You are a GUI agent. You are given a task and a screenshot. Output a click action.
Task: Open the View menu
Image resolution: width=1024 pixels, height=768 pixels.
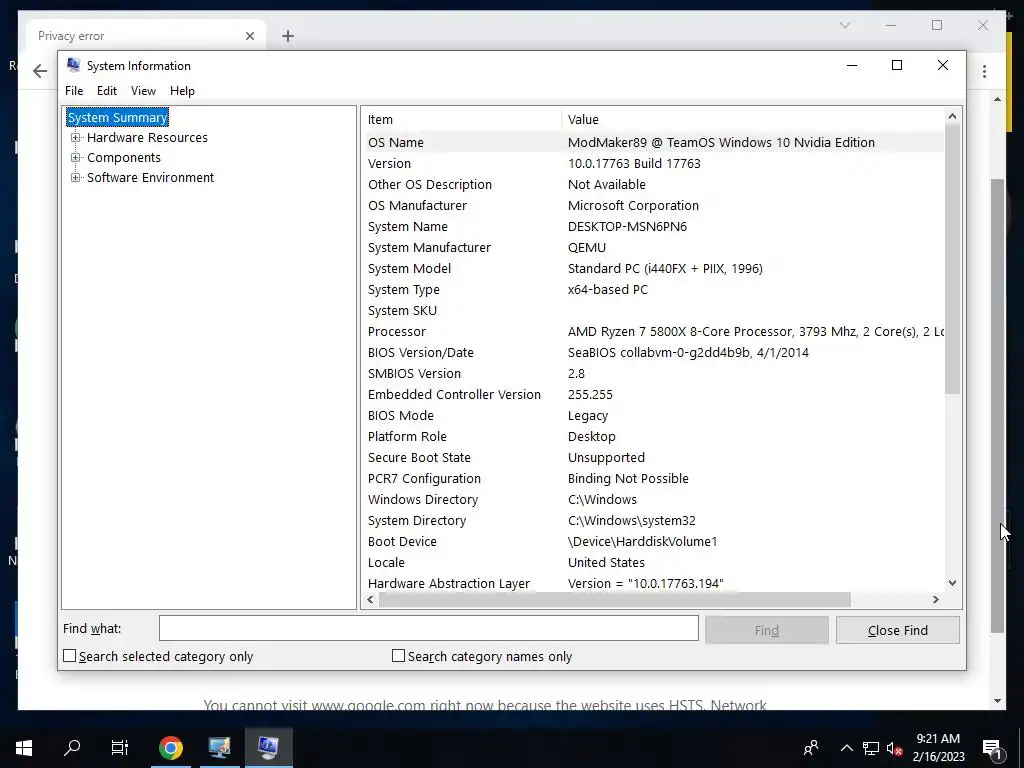pyautogui.click(x=143, y=91)
